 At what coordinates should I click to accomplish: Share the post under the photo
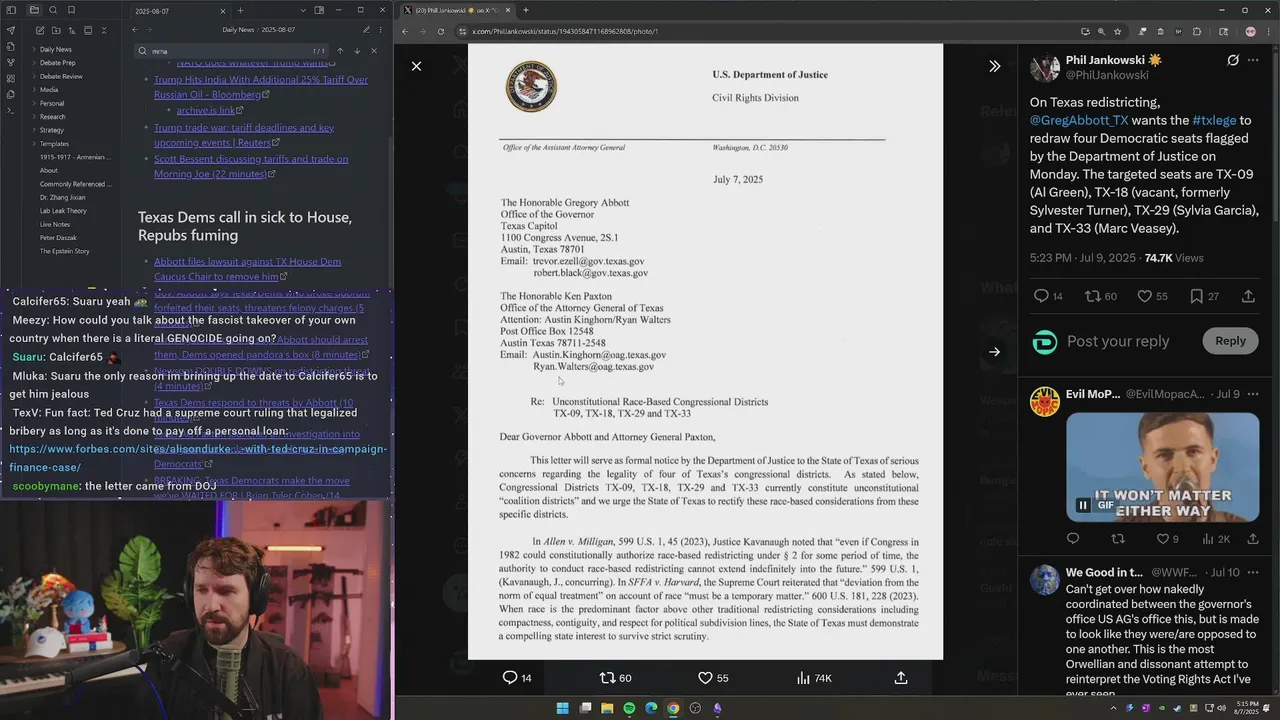(901, 678)
